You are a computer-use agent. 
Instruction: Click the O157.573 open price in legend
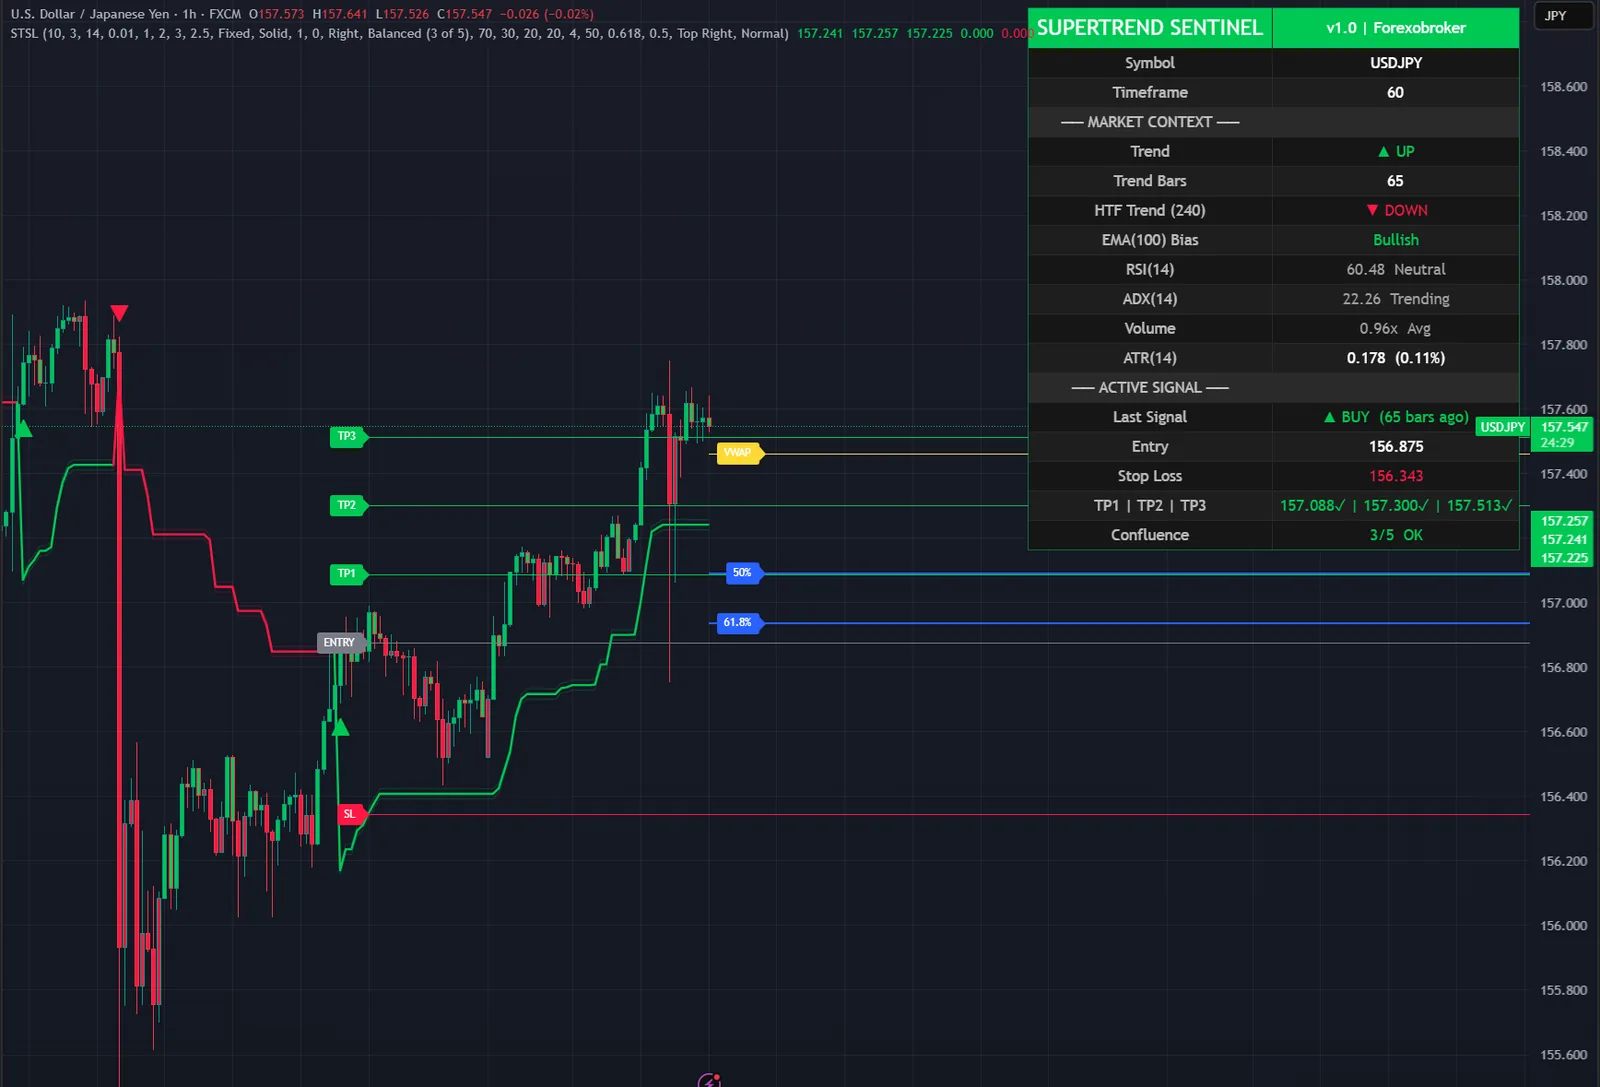point(277,14)
